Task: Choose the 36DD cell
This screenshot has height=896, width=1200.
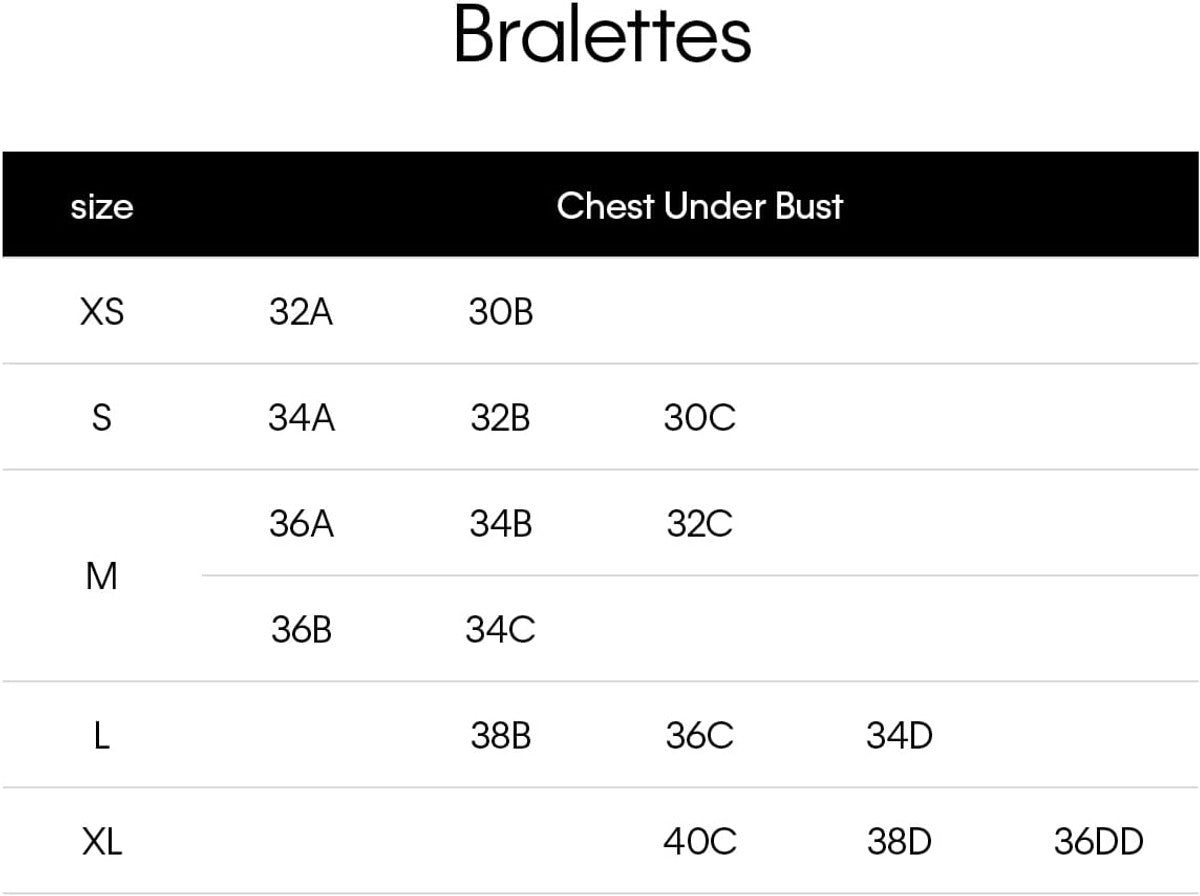Action: (1098, 842)
